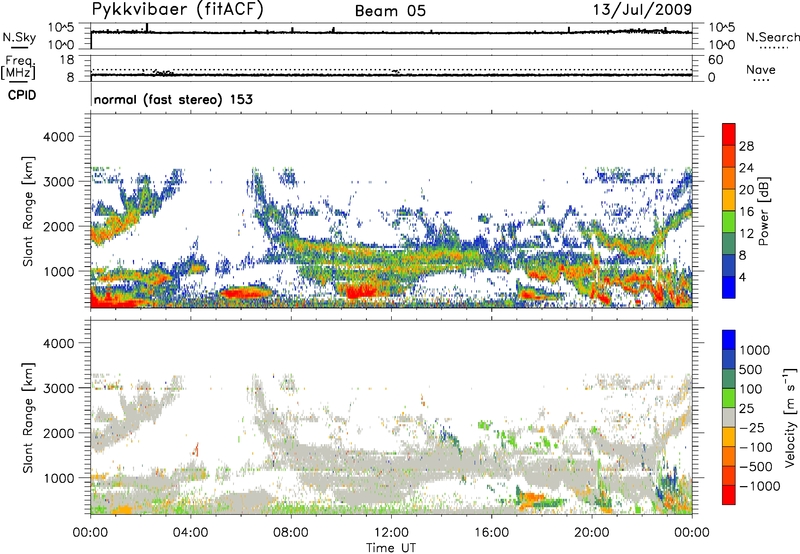Click the orange velocity patch near 17:30 UT
The width and height of the screenshot is (800, 554).
pos(532,498)
